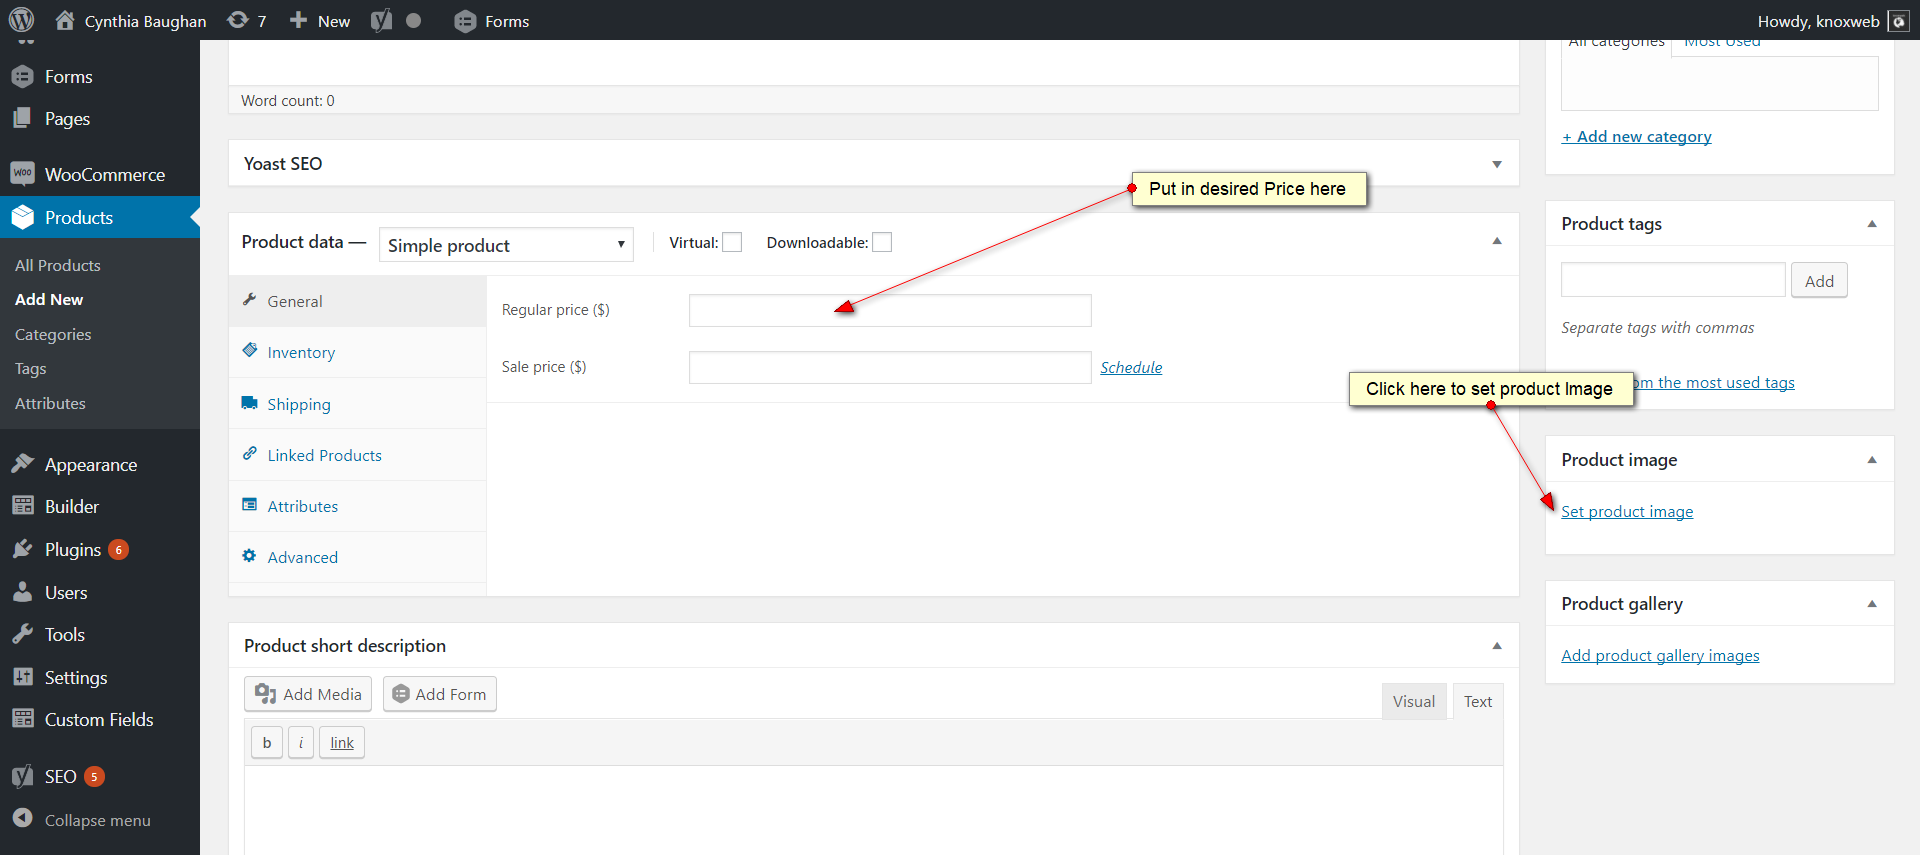The width and height of the screenshot is (1920, 855).
Task: Open All Products in sidebar submenu
Action: [58, 265]
